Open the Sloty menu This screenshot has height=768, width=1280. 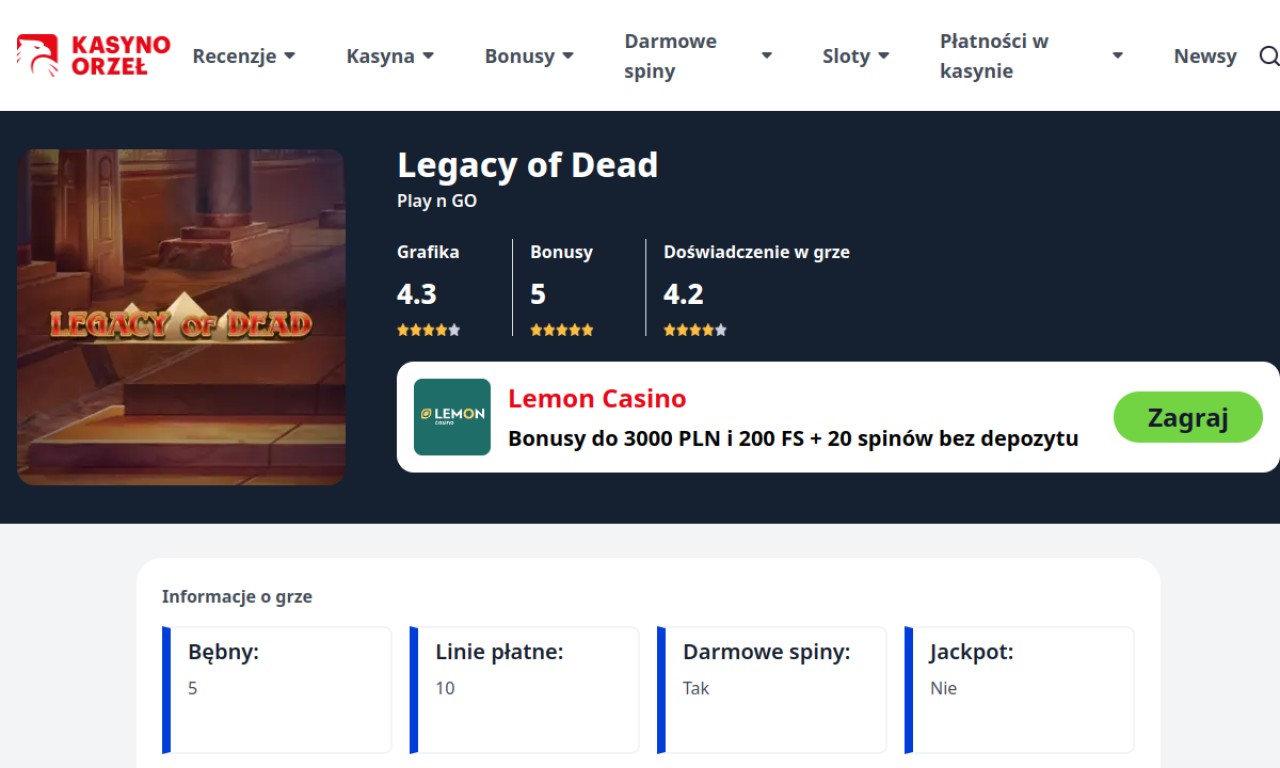pyautogui.click(x=846, y=56)
